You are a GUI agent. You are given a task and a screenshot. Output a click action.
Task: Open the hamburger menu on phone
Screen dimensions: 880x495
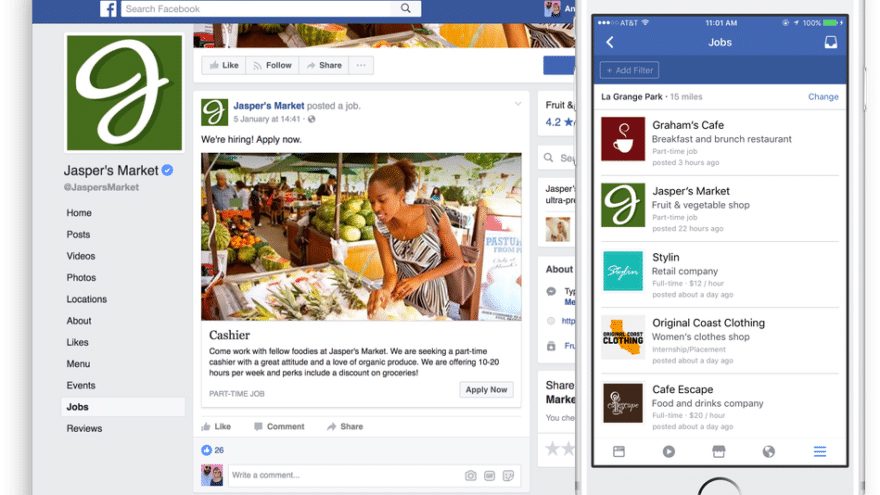pos(819,451)
